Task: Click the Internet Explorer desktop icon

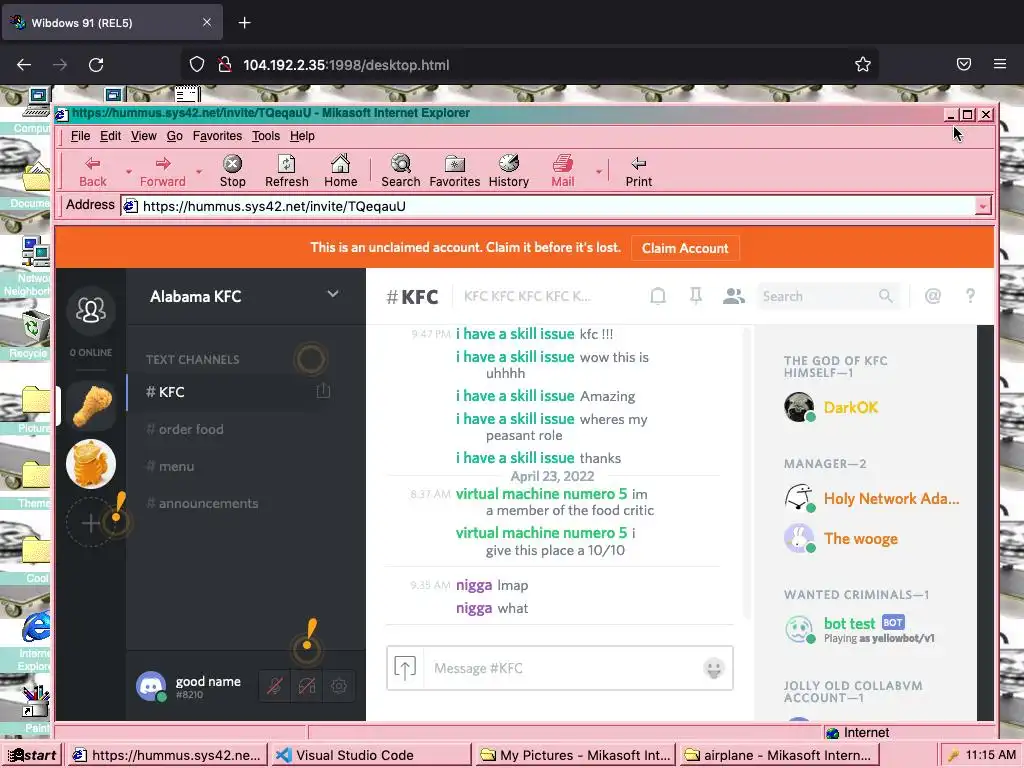Action: (35, 640)
